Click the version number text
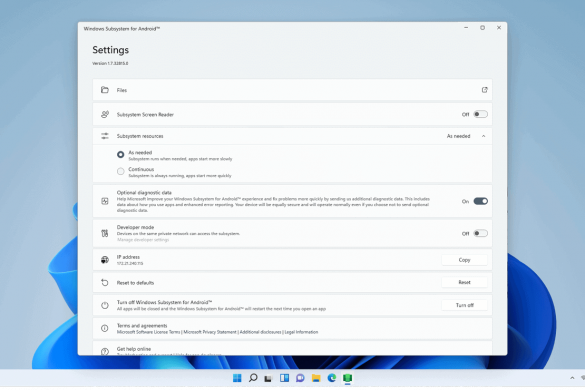 pyautogui.click(x=110, y=63)
